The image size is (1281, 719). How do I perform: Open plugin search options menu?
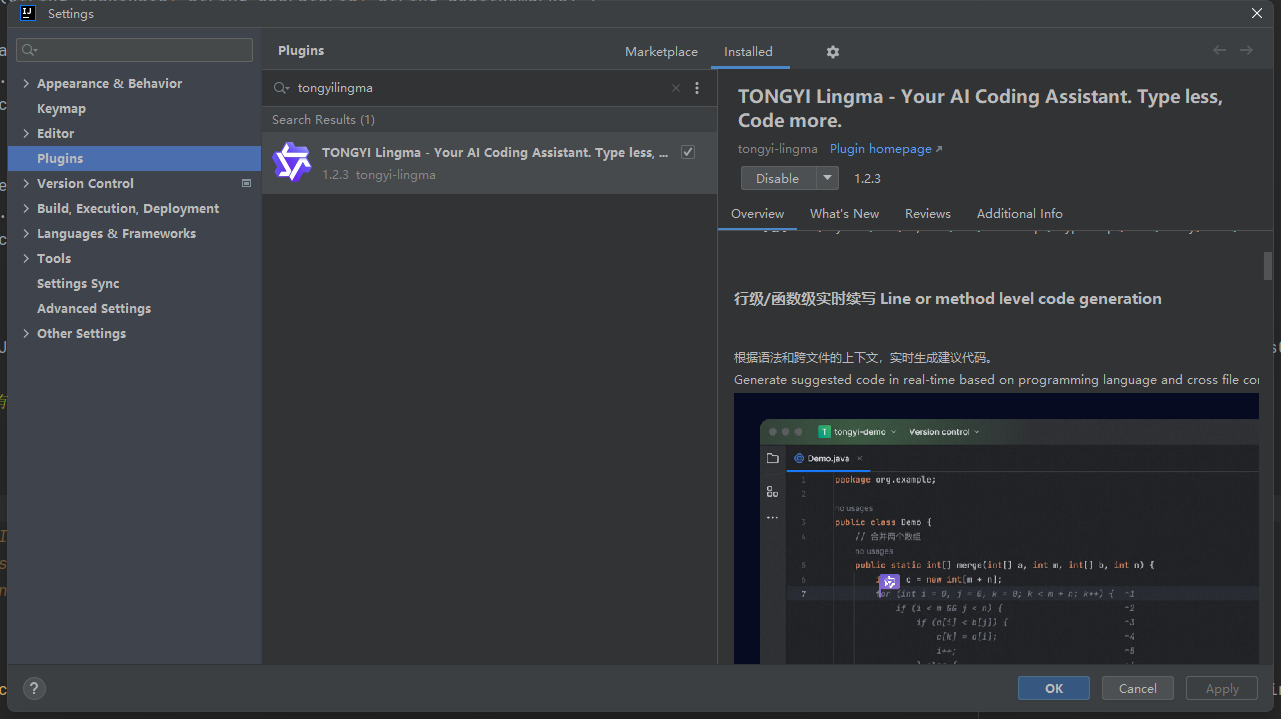tap(697, 88)
